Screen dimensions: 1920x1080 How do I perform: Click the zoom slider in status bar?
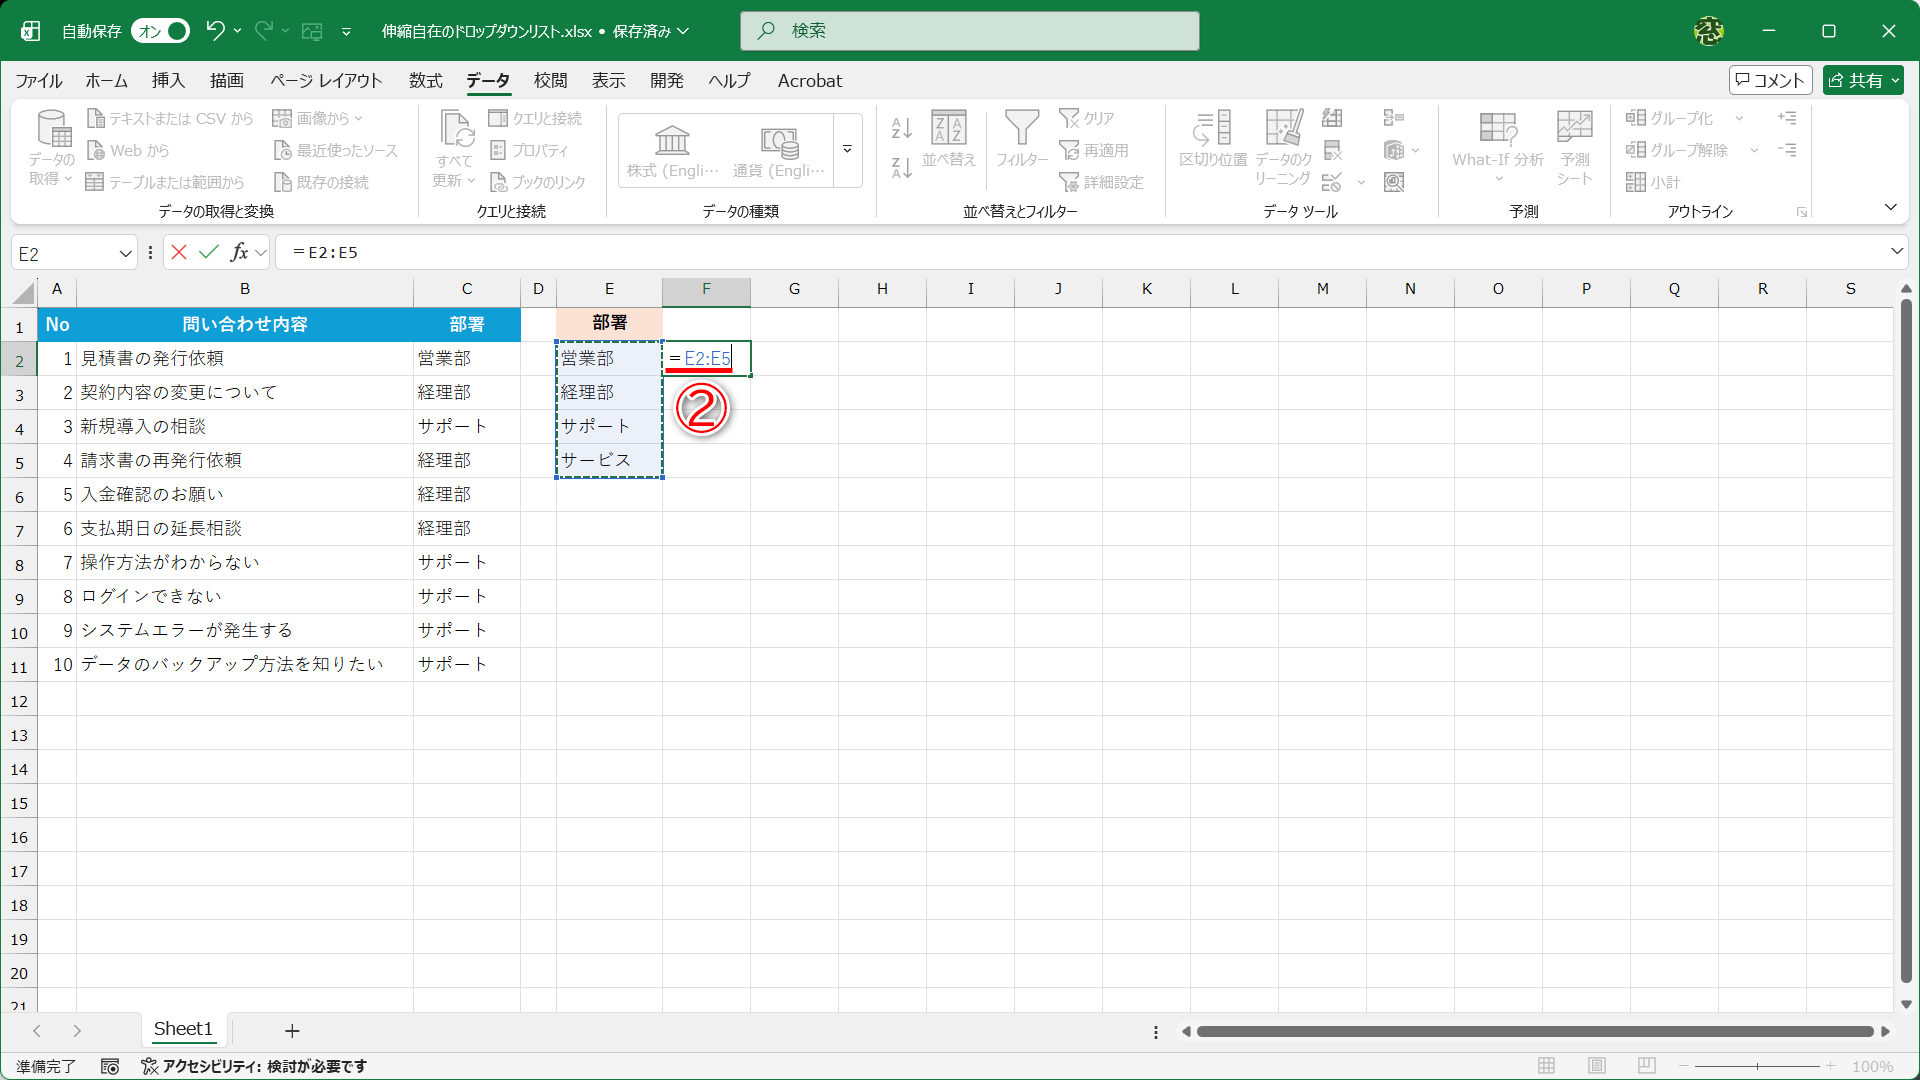(1757, 1066)
